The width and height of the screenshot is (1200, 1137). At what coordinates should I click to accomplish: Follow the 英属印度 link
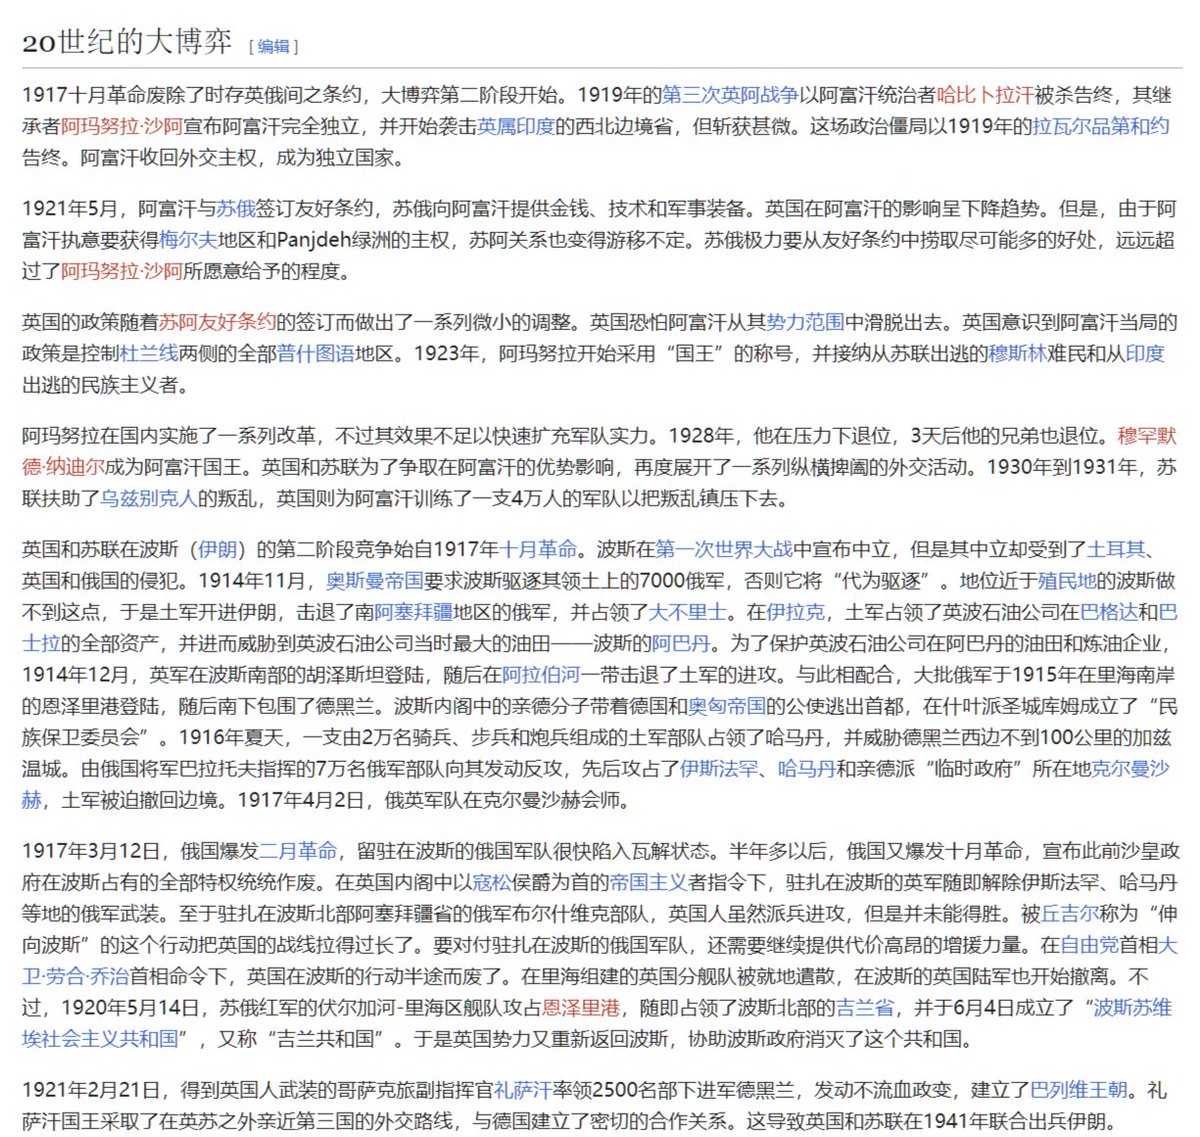pyautogui.click(x=516, y=126)
